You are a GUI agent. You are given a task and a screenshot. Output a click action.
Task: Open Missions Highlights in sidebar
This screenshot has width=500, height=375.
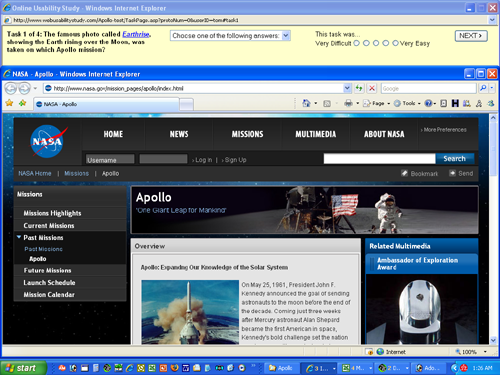(52, 213)
